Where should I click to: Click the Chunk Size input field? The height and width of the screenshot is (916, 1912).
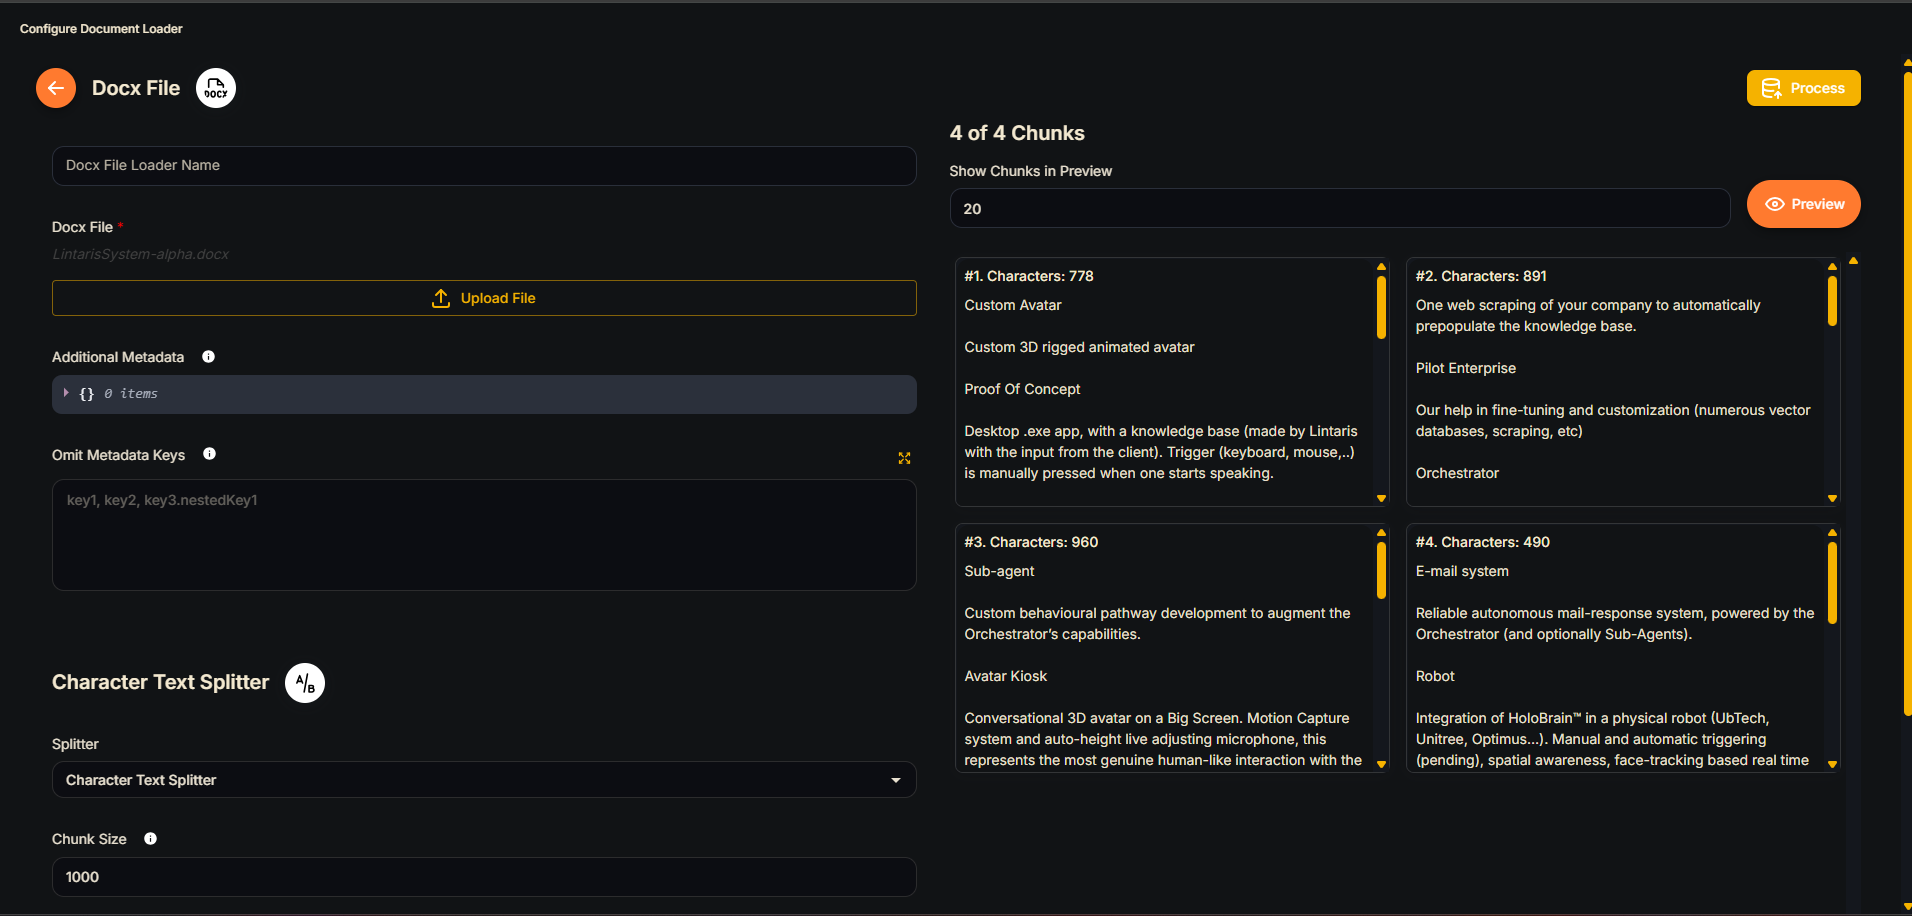tap(484, 877)
